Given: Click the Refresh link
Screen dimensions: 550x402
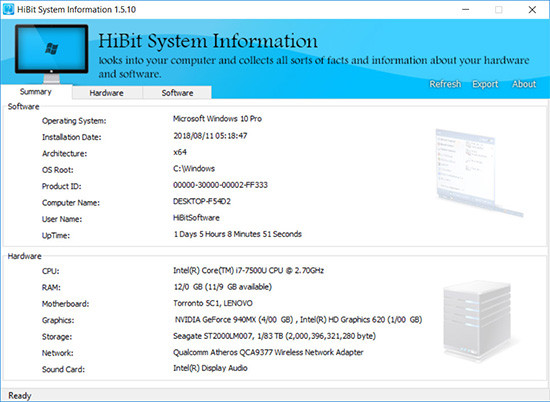Looking at the screenshot, I should click(445, 84).
